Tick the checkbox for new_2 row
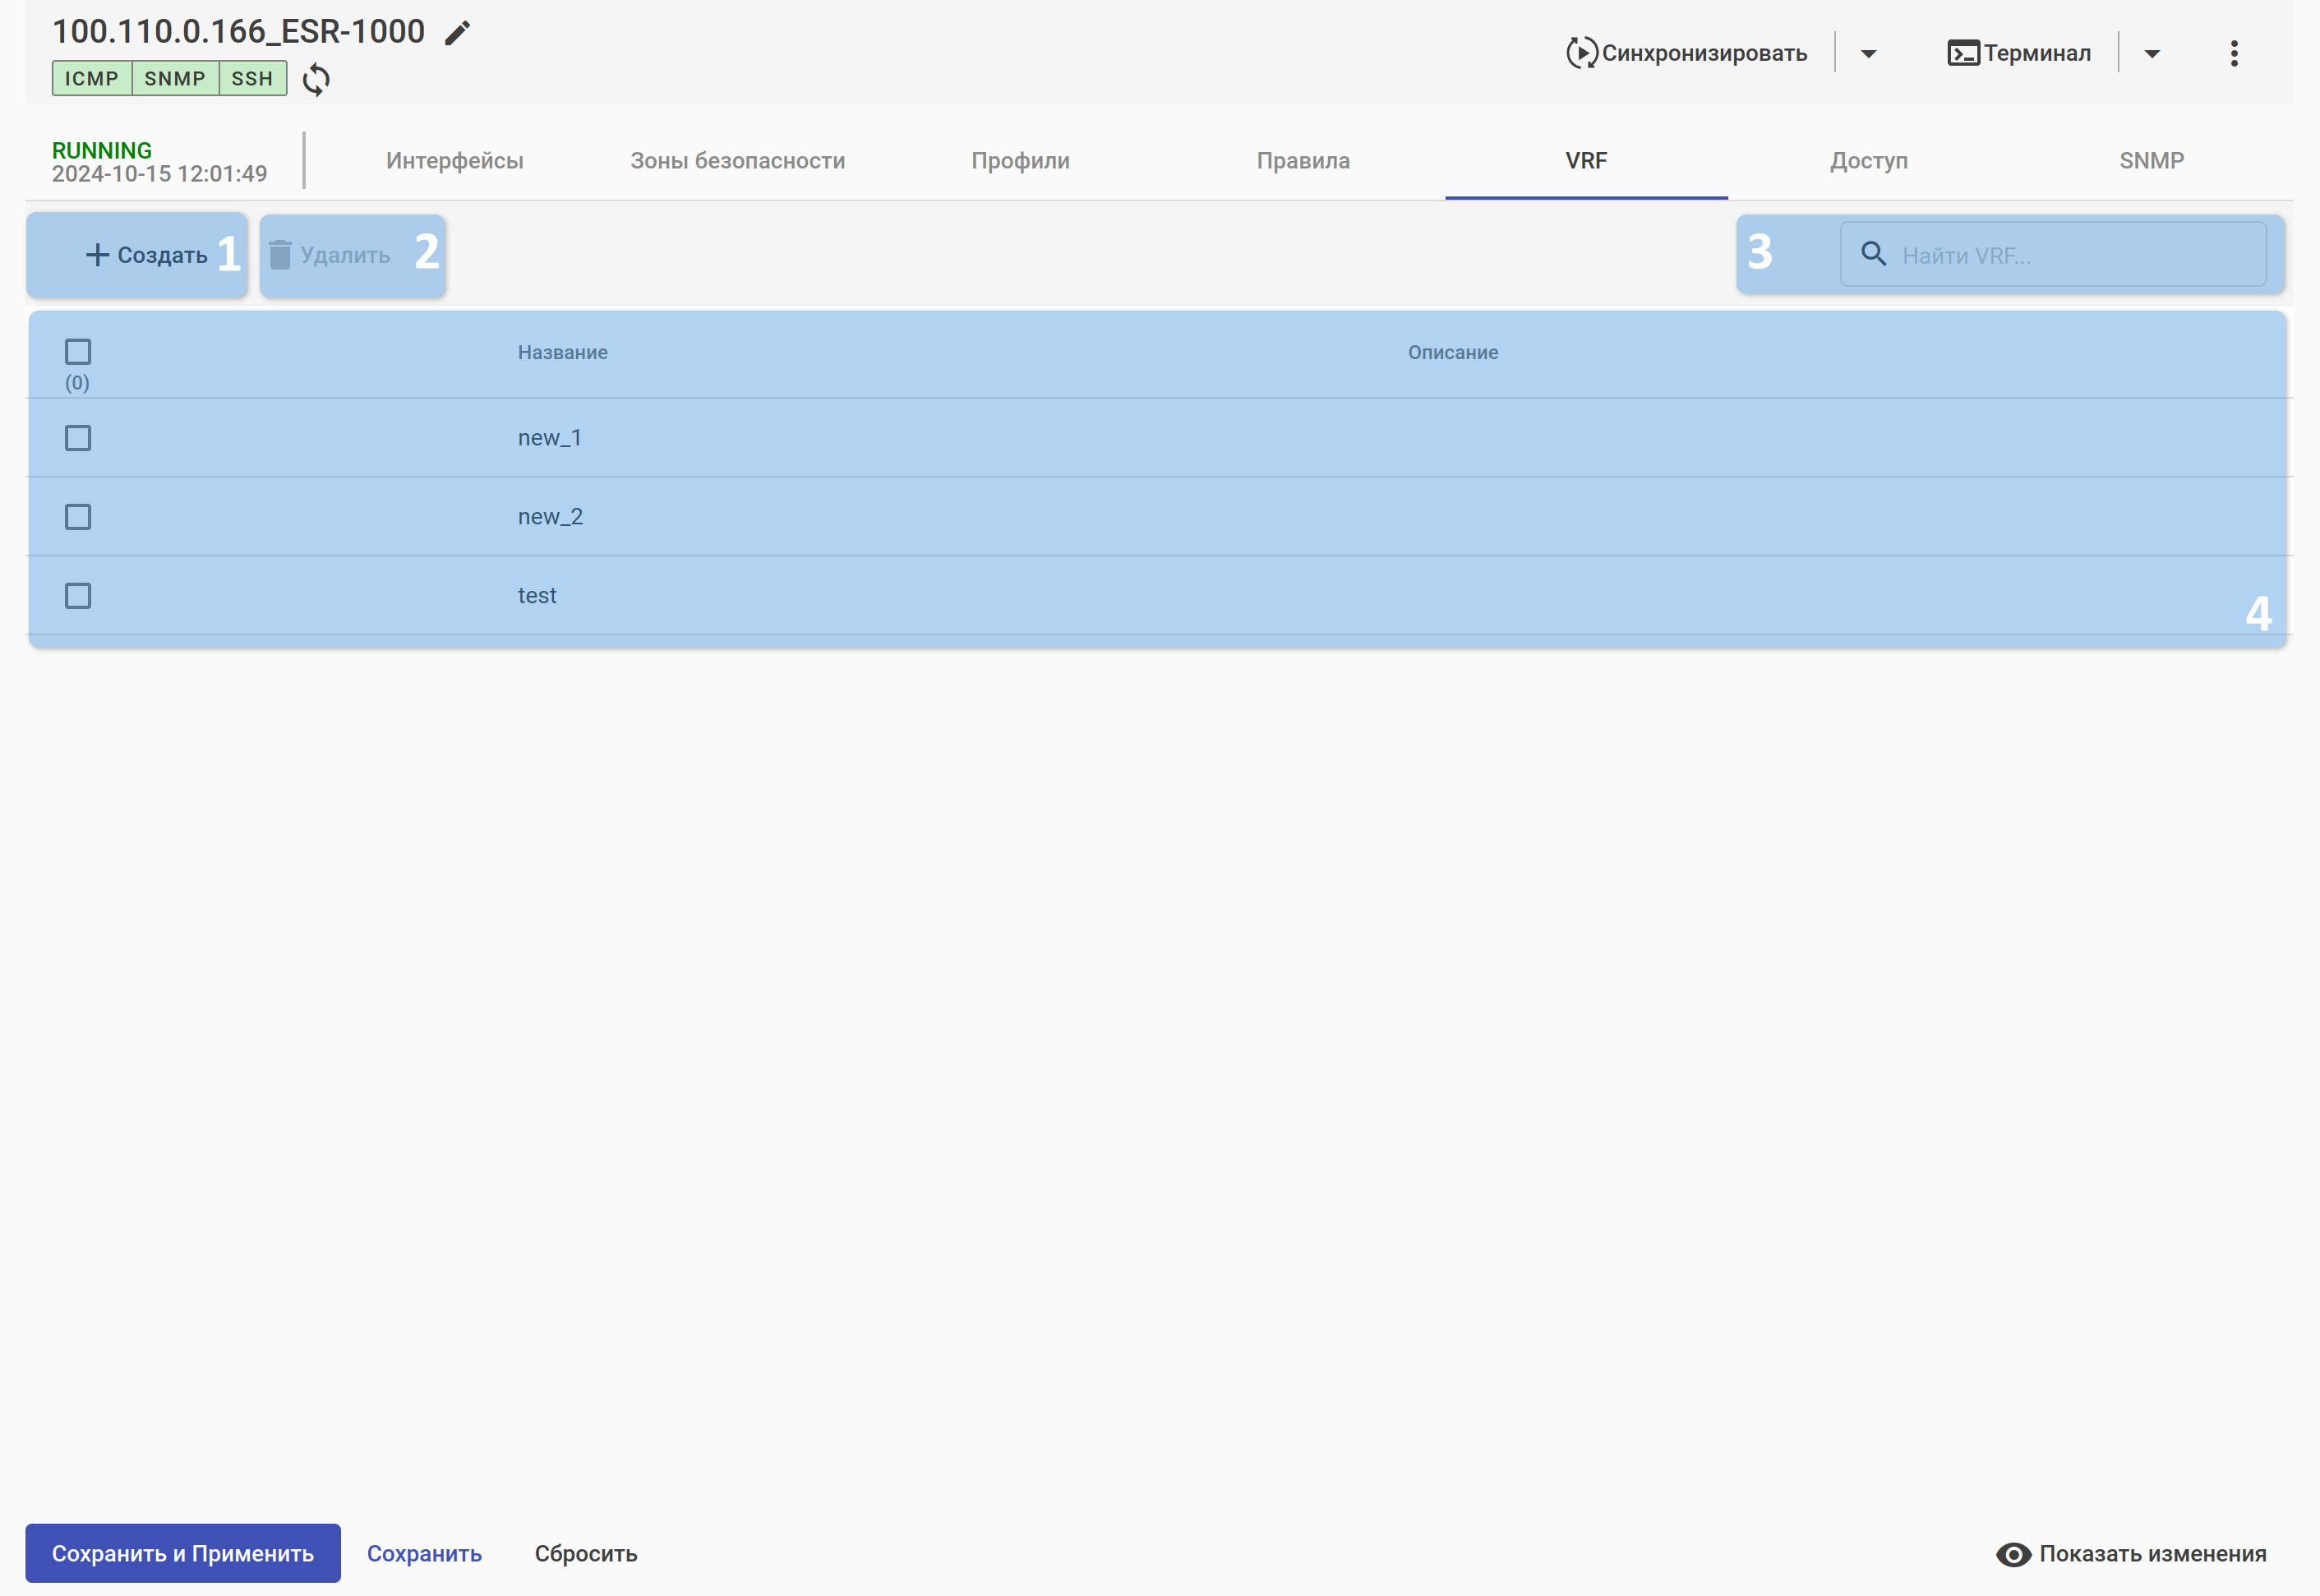Viewport: 2320px width, 1596px height. tap(78, 517)
